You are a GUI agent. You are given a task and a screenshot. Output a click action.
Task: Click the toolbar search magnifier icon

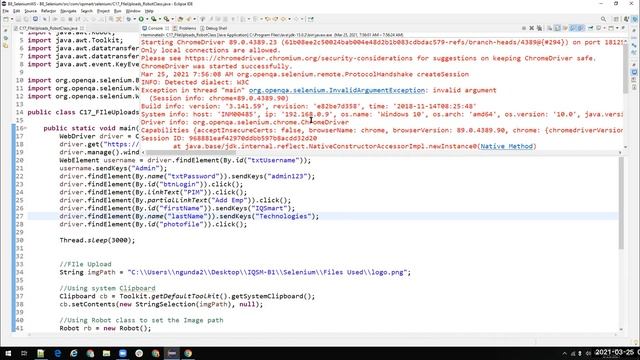coord(604,19)
